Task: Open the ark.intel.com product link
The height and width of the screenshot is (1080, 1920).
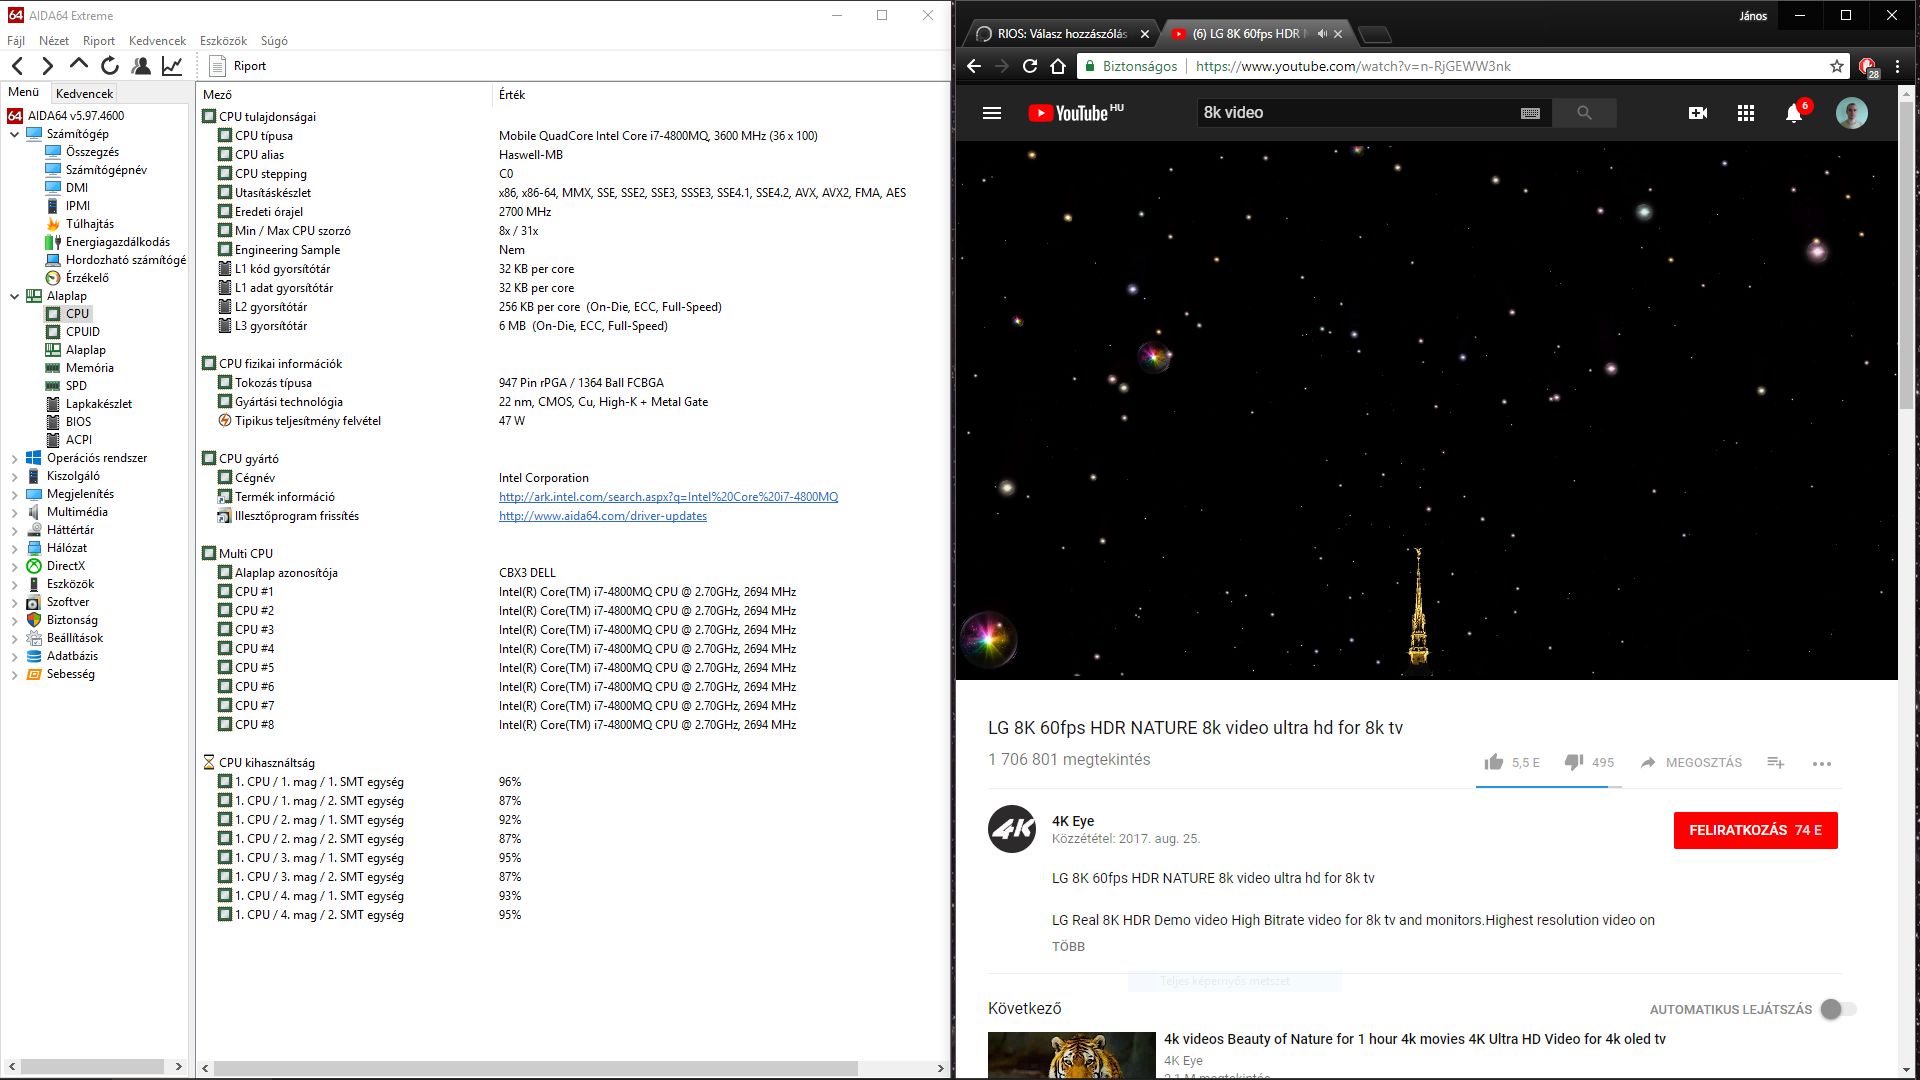Action: (x=668, y=497)
